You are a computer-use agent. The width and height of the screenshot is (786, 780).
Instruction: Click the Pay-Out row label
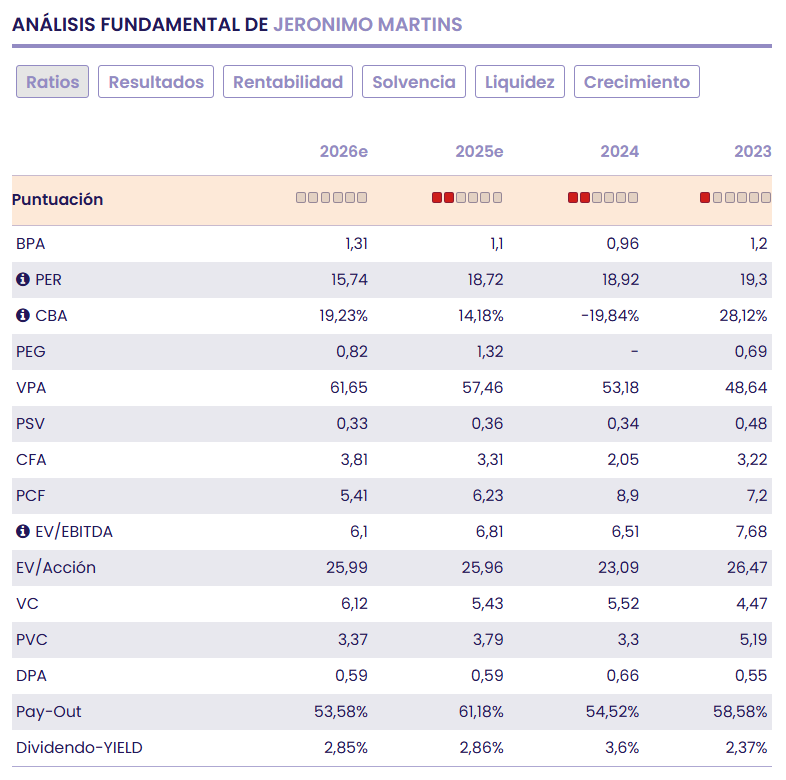49,712
